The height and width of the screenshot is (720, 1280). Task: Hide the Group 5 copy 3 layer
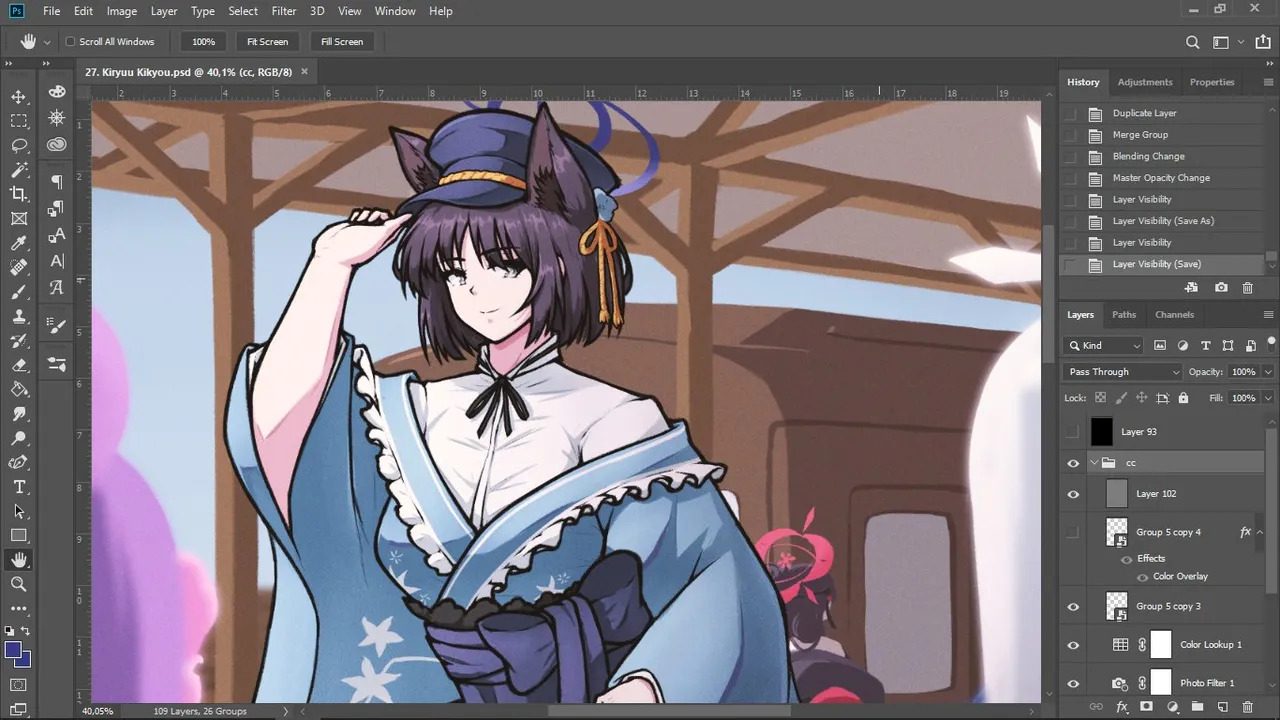pyautogui.click(x=1073, y=607)
